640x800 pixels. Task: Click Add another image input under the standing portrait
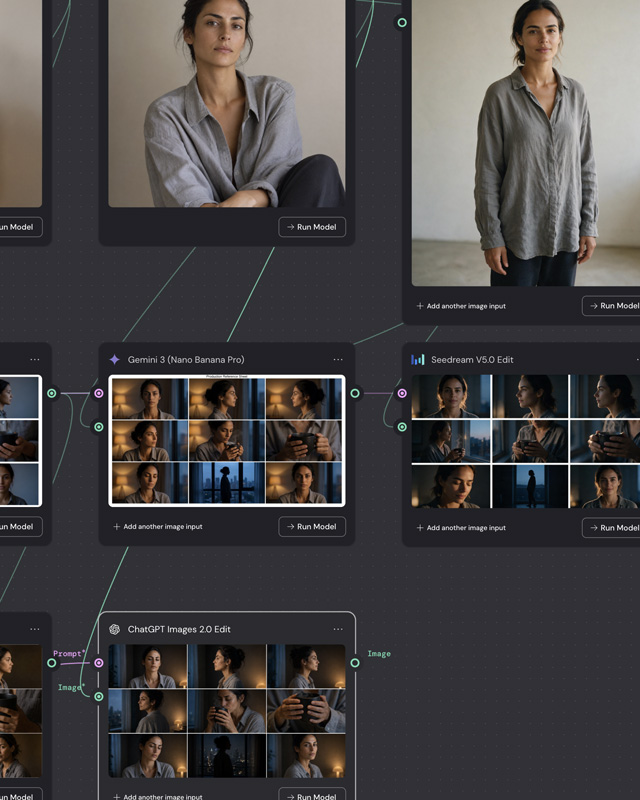(461, 306)
